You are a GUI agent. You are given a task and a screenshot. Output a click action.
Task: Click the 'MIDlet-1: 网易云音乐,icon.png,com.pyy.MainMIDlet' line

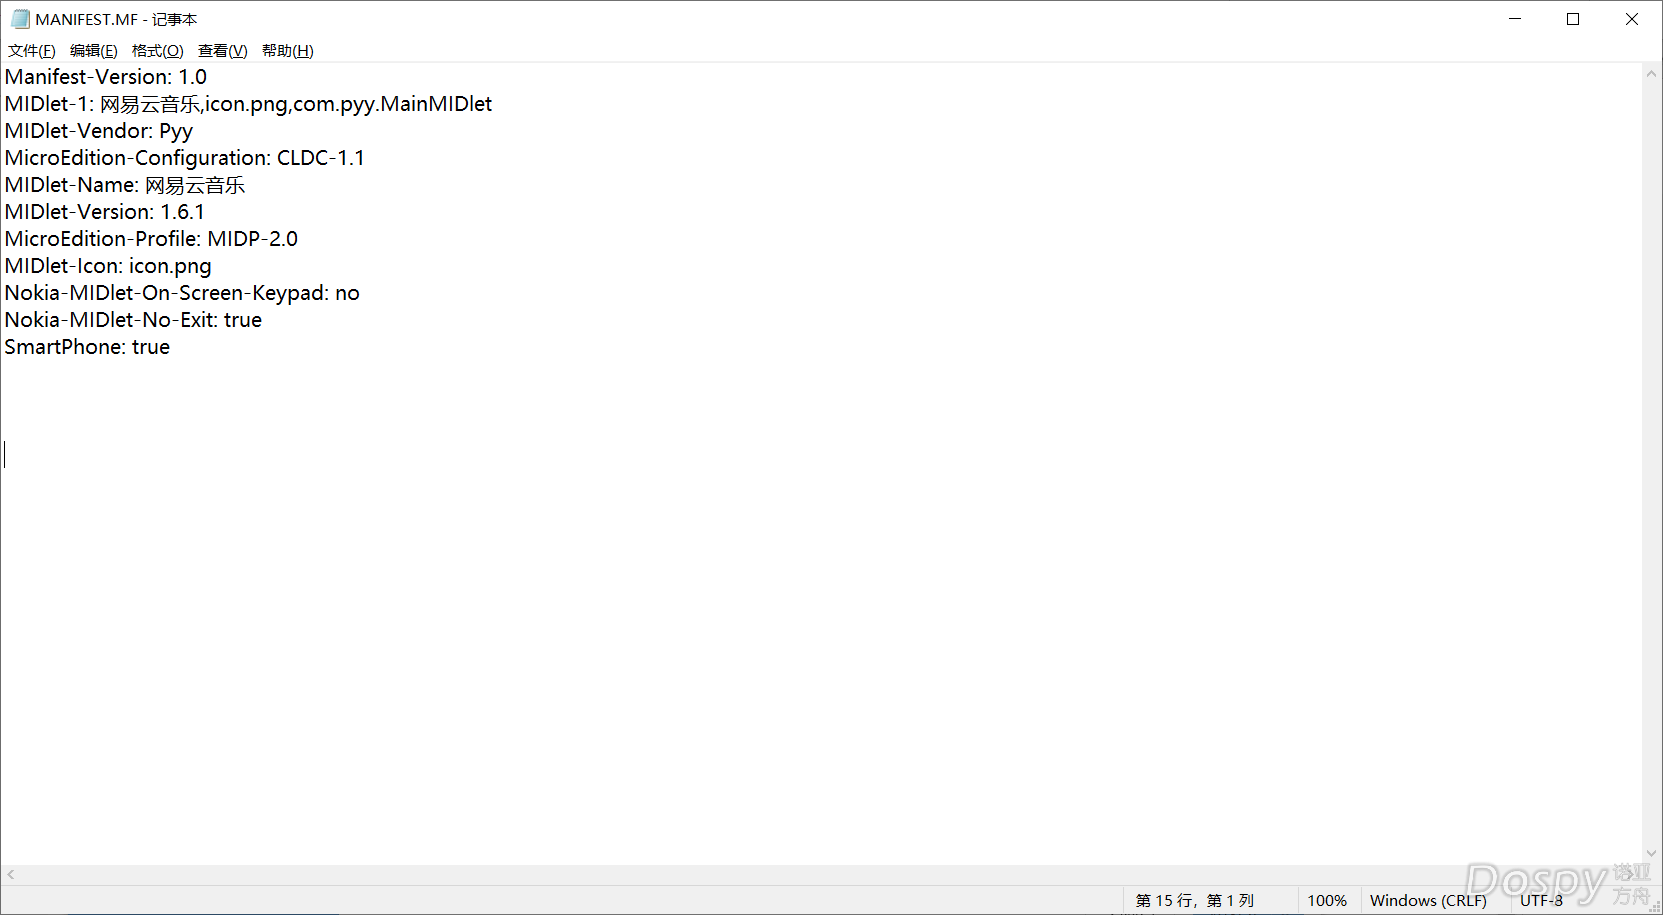click(248, 104)
